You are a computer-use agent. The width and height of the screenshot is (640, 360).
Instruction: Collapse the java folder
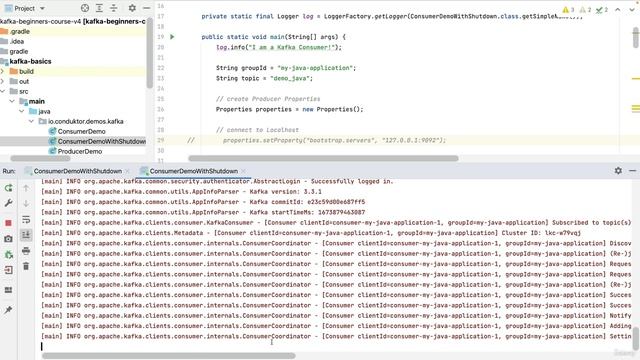tap(22, 111)
